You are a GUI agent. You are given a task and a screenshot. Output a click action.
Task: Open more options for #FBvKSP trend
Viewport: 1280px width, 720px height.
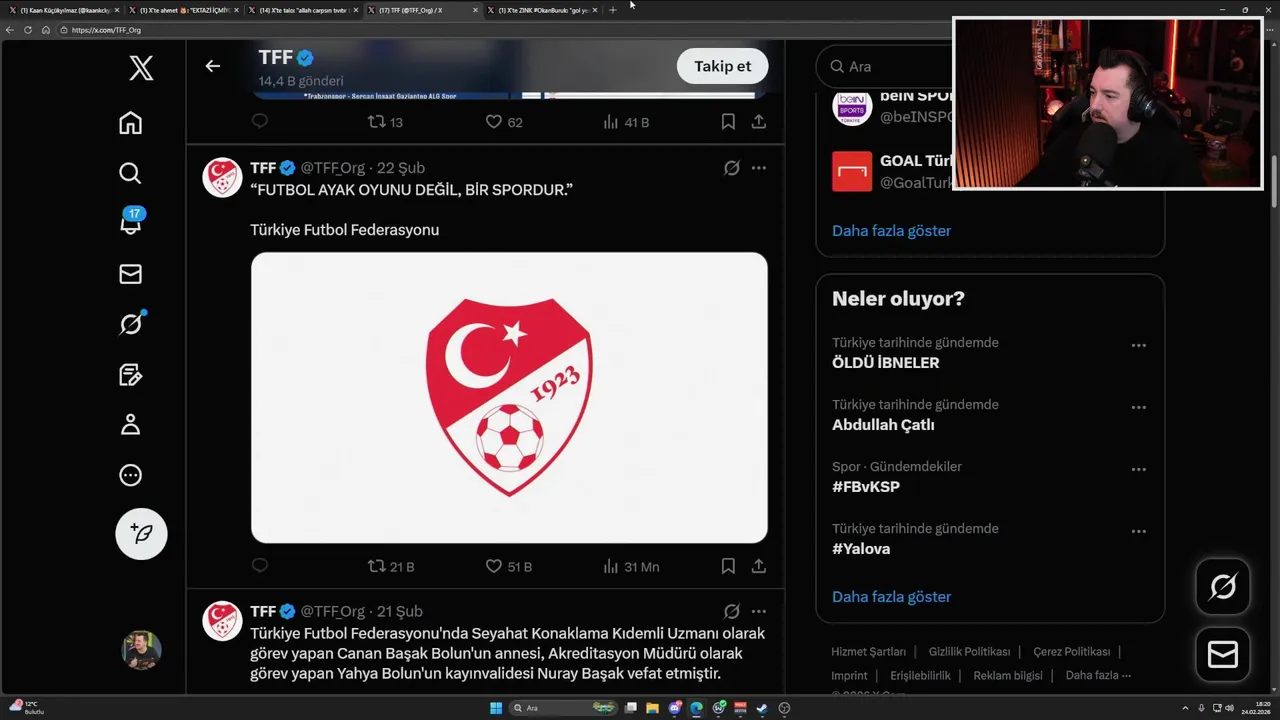[1138, 469]
